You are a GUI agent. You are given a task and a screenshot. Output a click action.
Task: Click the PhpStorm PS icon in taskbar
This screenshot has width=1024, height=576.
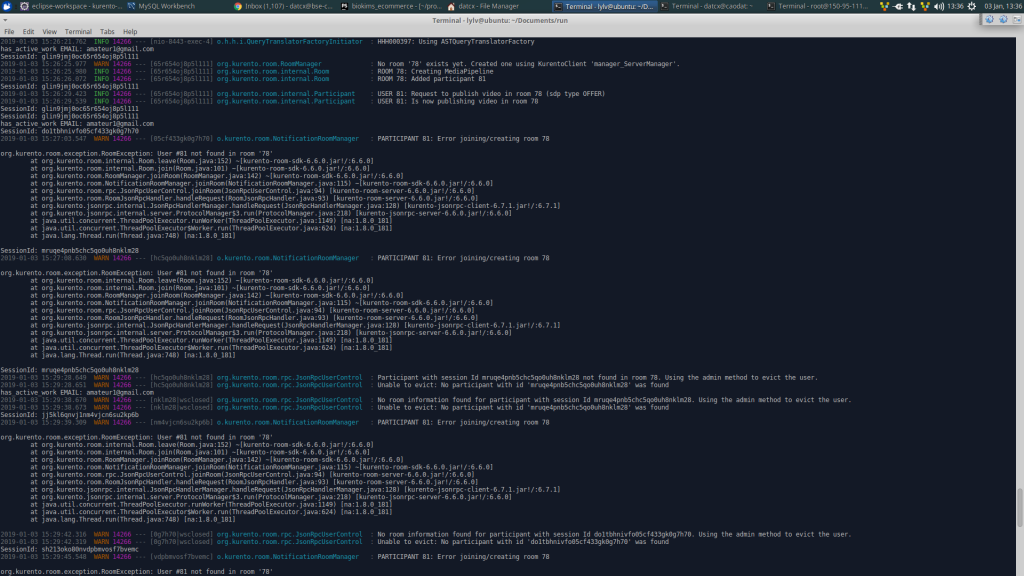click(x=344, y=6)
